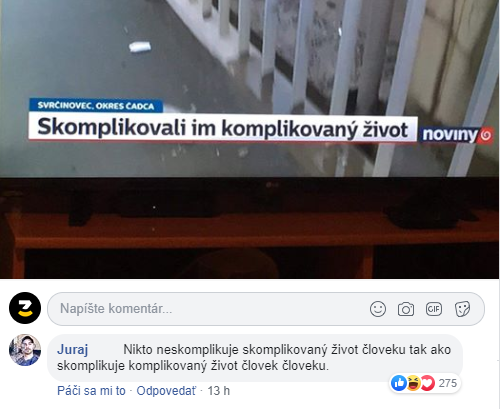
Task: Open the sticker picker icon
Action: (x=462, y=309)
